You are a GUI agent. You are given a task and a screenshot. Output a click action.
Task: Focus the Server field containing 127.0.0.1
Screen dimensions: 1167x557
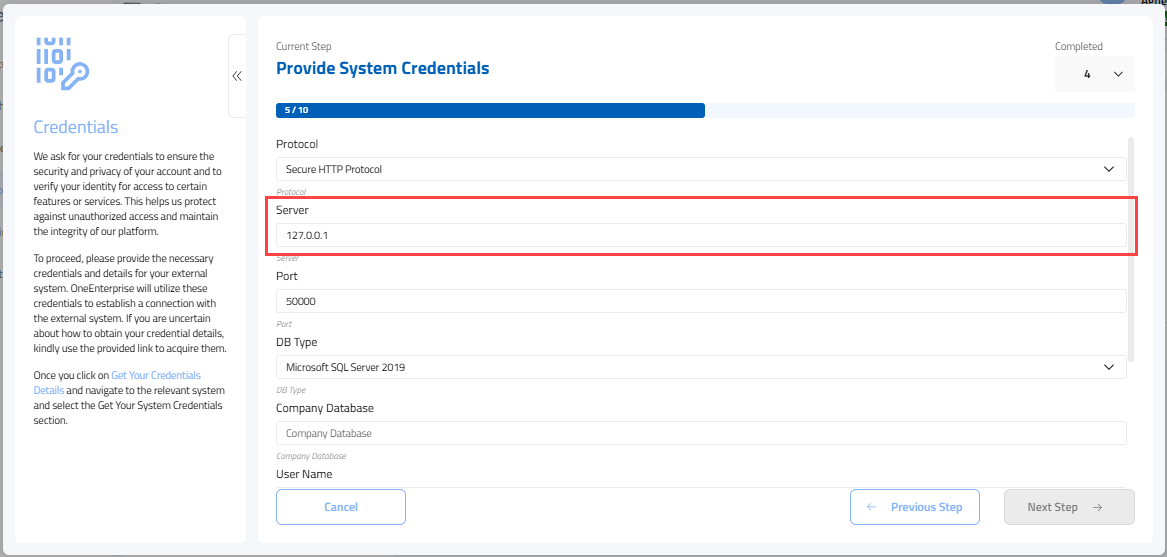click(700, 235)
